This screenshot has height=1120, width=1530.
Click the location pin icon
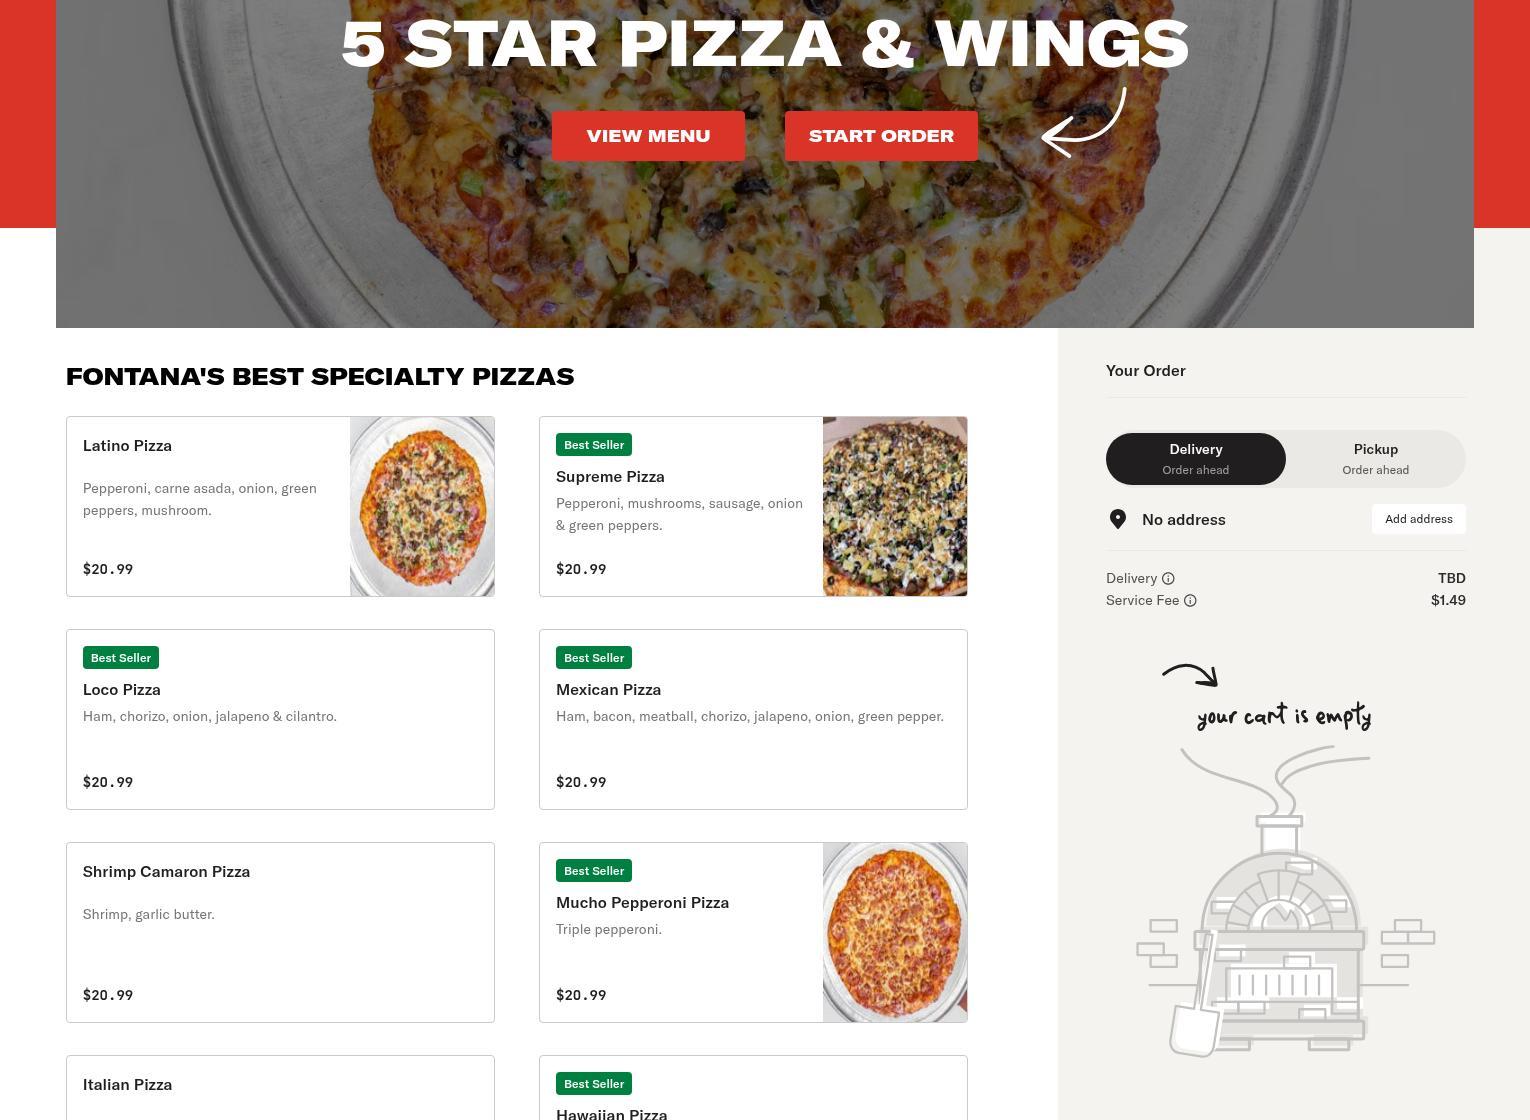(1118, 519)
